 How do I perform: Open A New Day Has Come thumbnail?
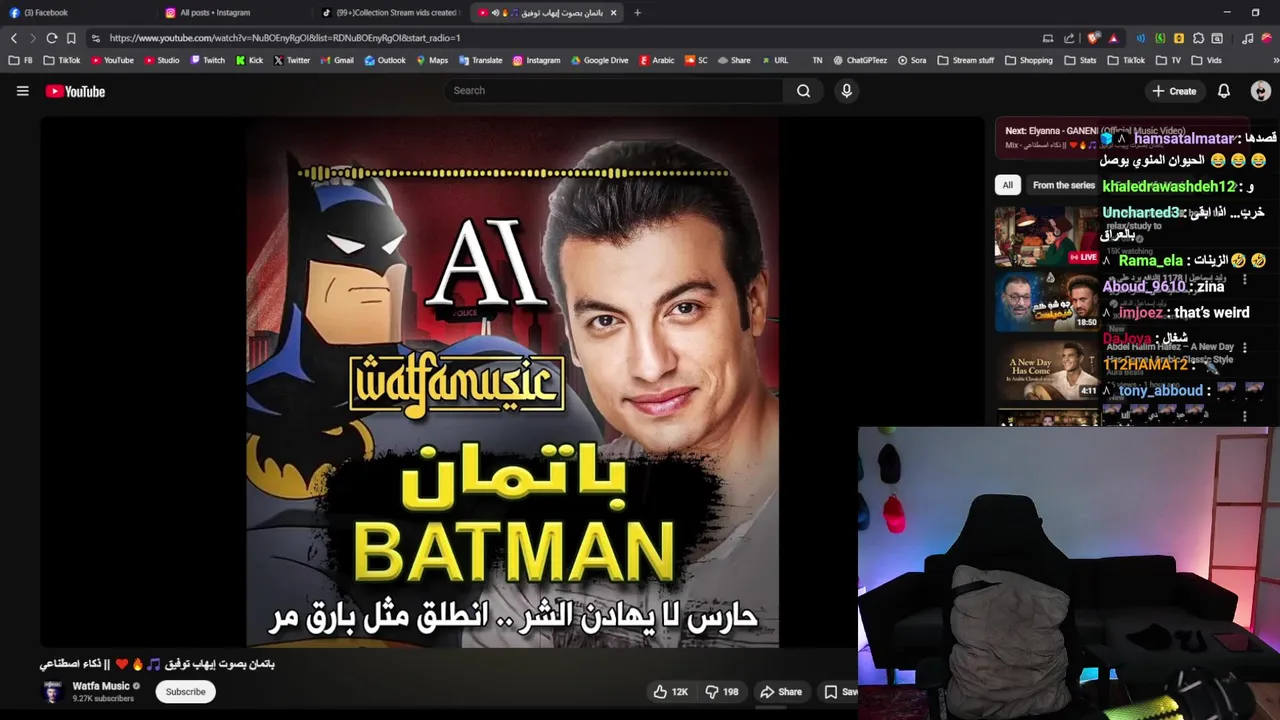(x=1046, y=370)
